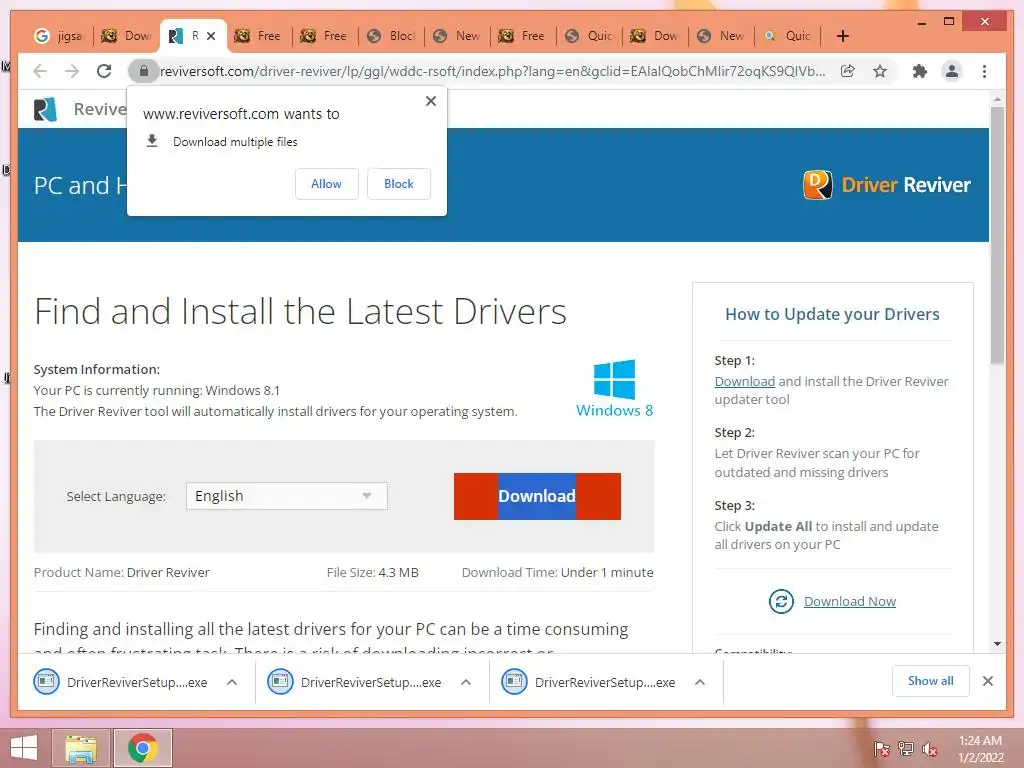1024x768 pixels.
Task: Expand options for second DriverReviverSetup download
Action: click(x=466, y=682)
